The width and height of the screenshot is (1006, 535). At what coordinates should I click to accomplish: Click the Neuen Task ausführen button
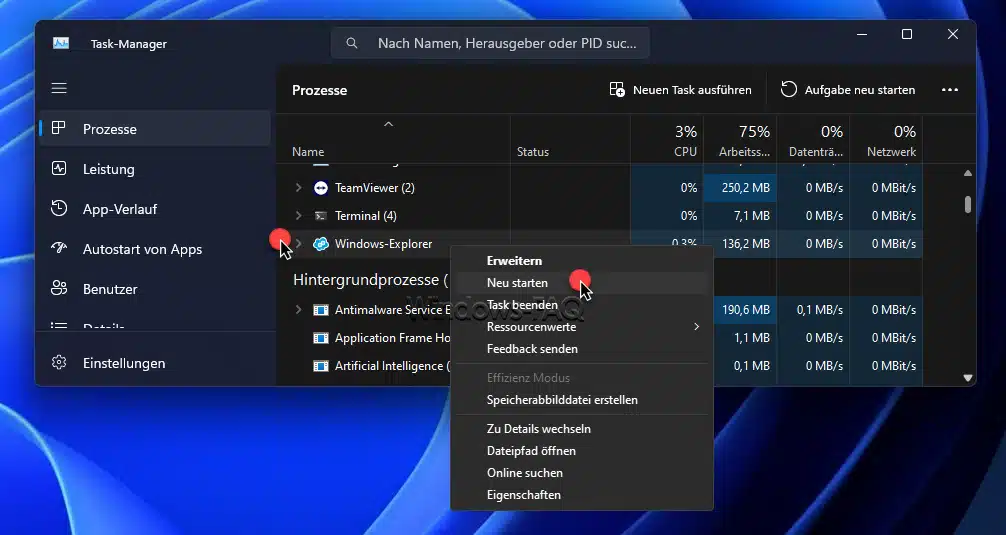point(680,90)
